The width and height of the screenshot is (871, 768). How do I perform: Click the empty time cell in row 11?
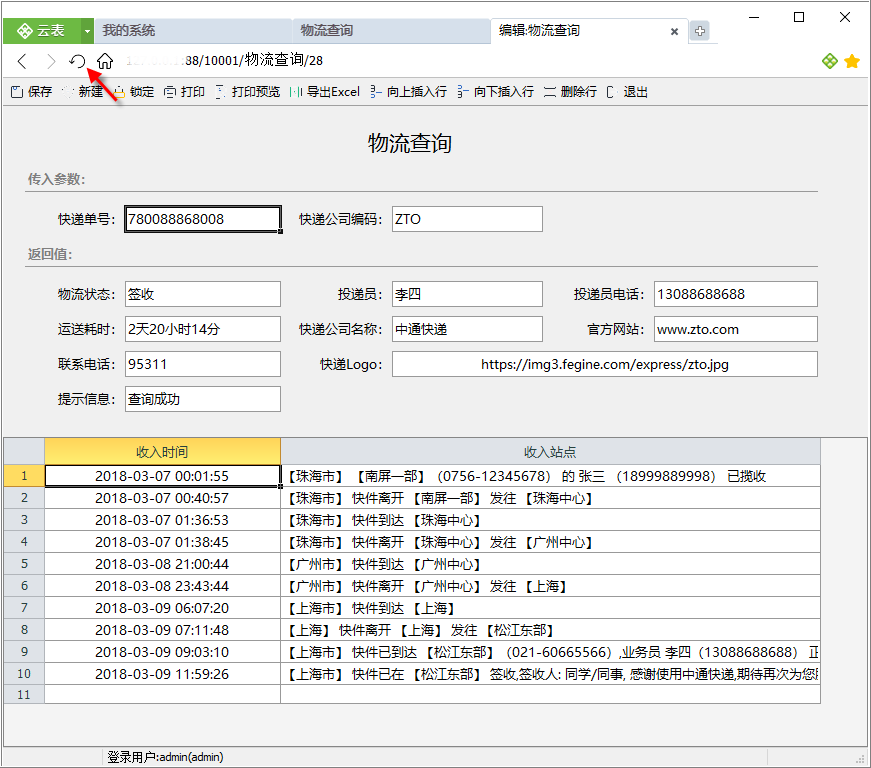[162, 694]
